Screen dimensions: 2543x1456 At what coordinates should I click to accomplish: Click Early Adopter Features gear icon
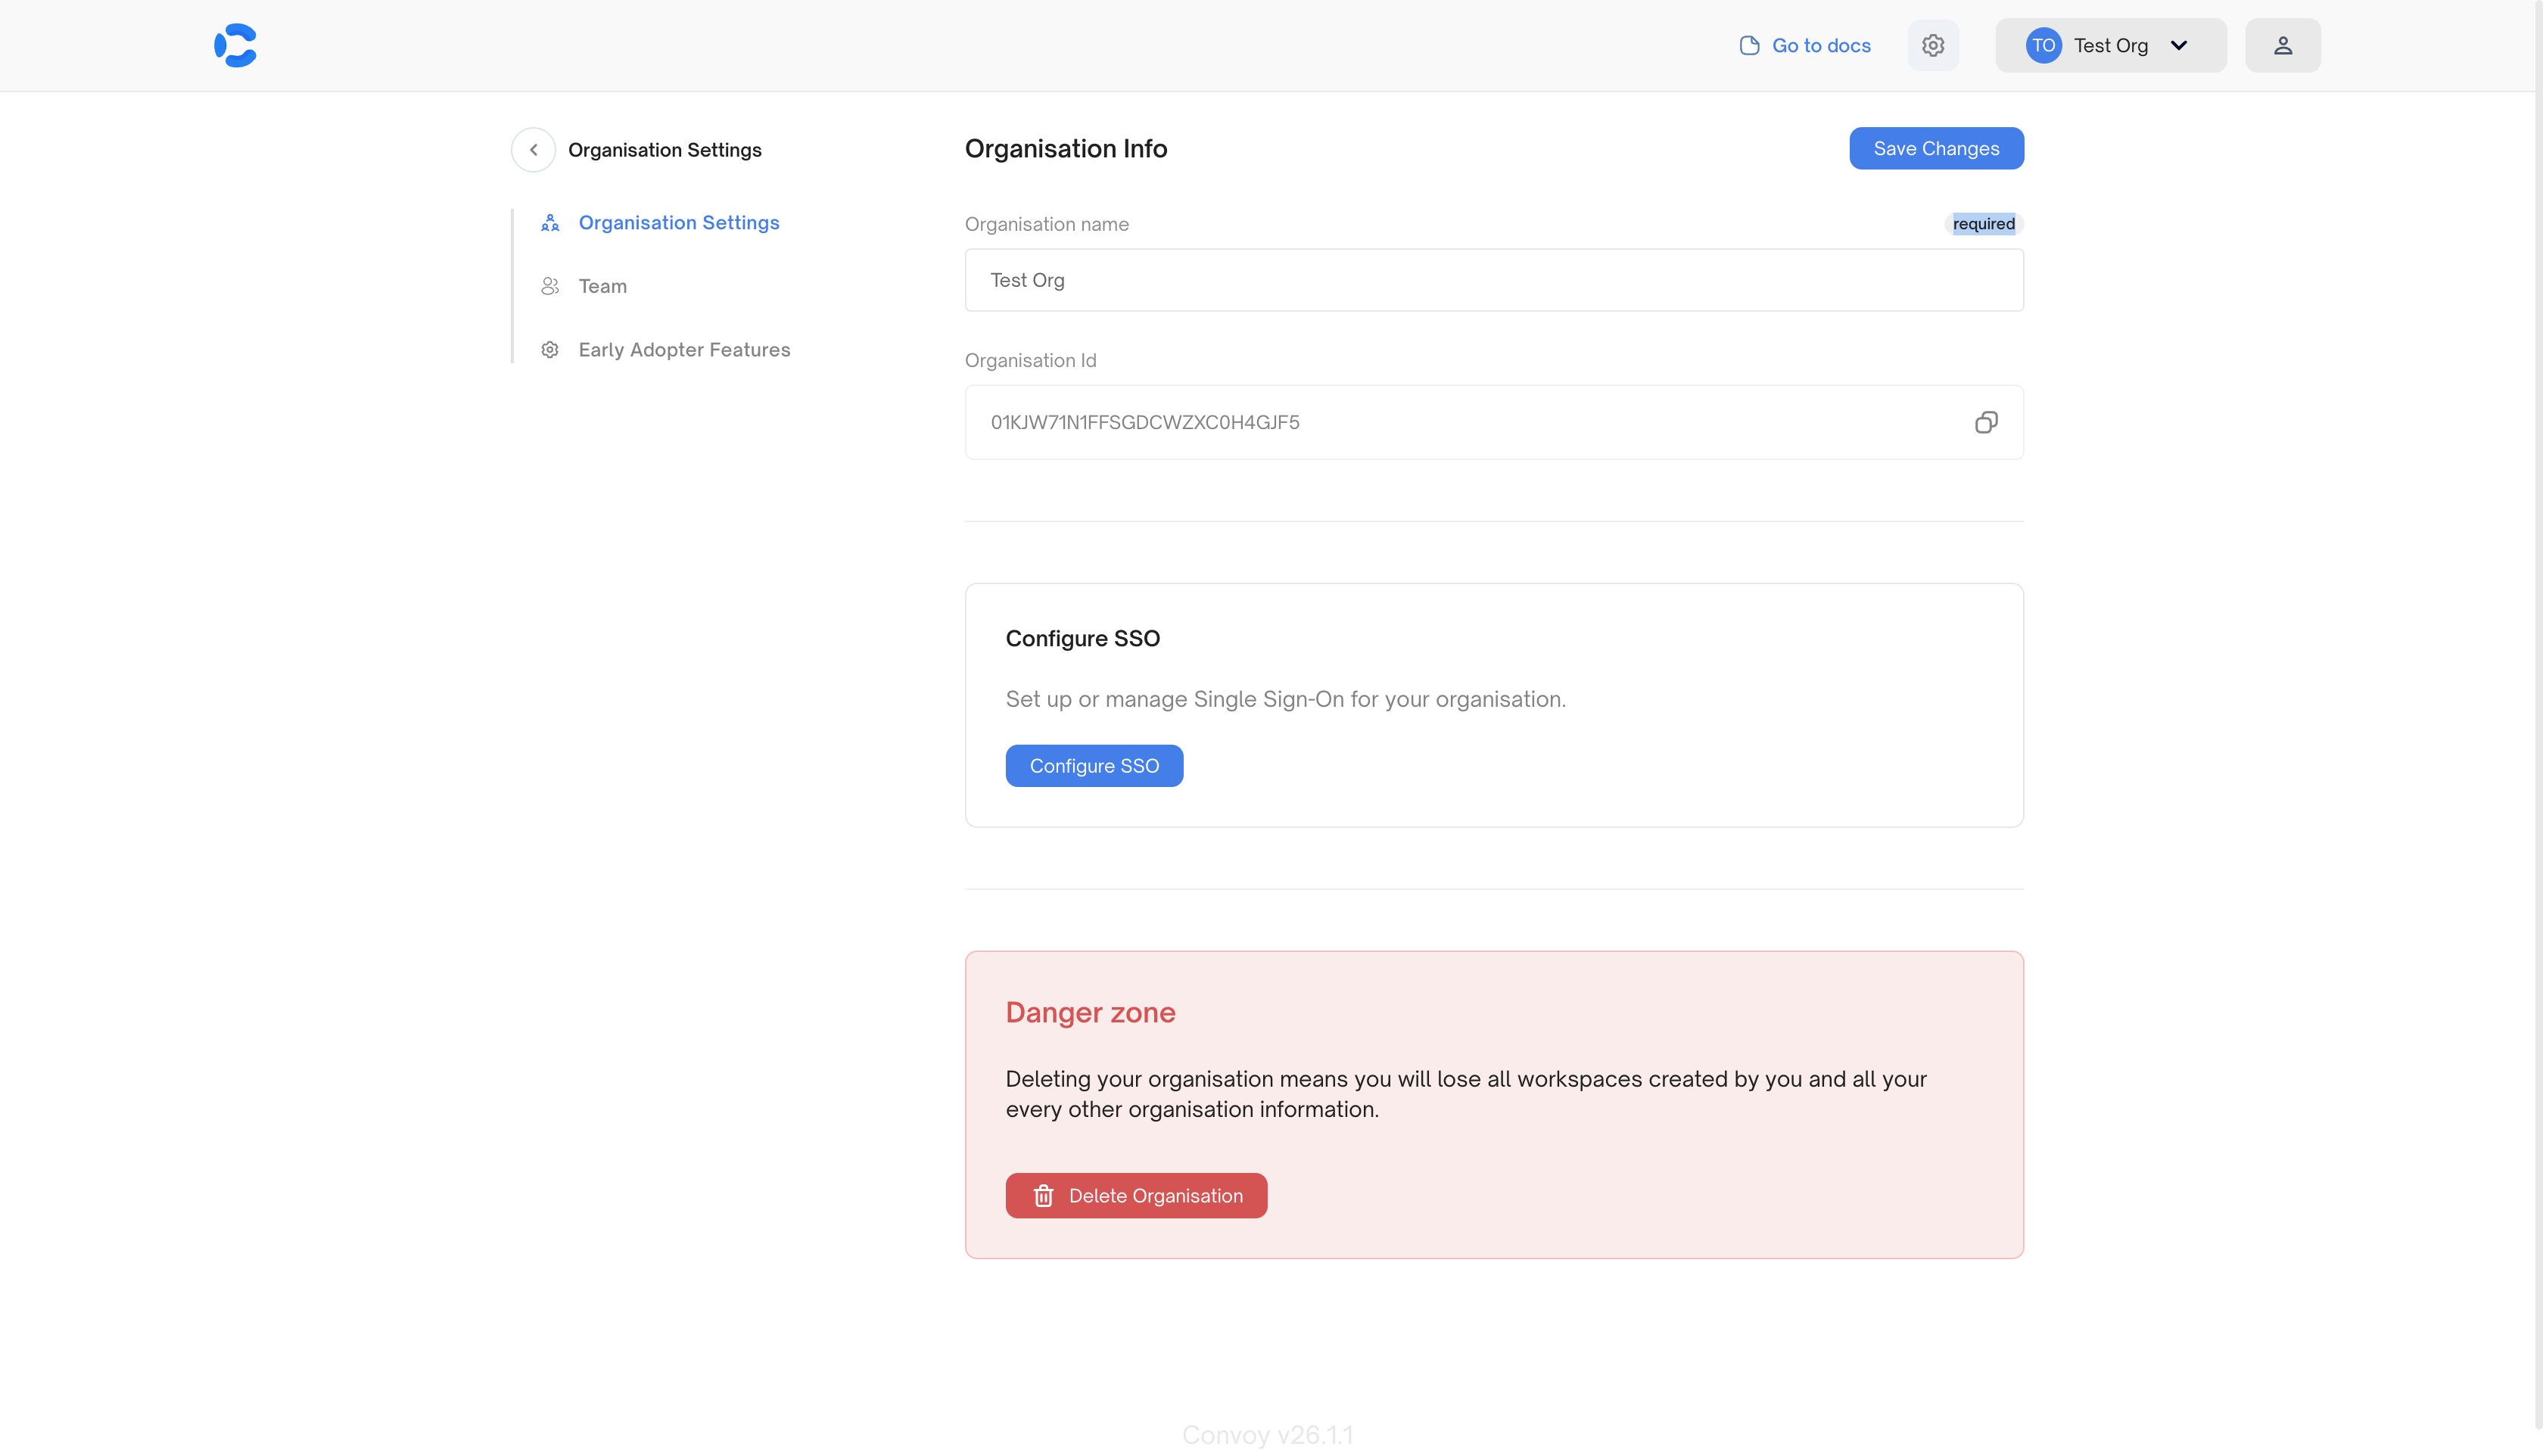549,350
